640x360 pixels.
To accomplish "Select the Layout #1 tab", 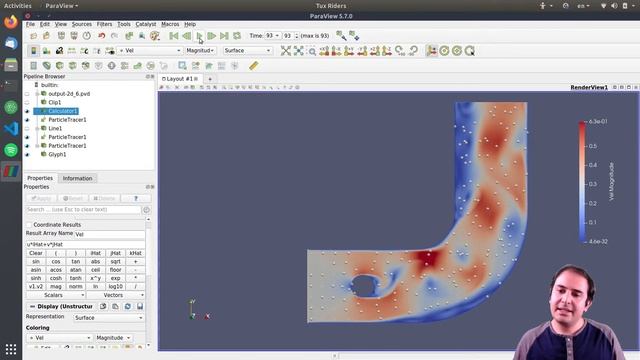I will click(179, 79).
